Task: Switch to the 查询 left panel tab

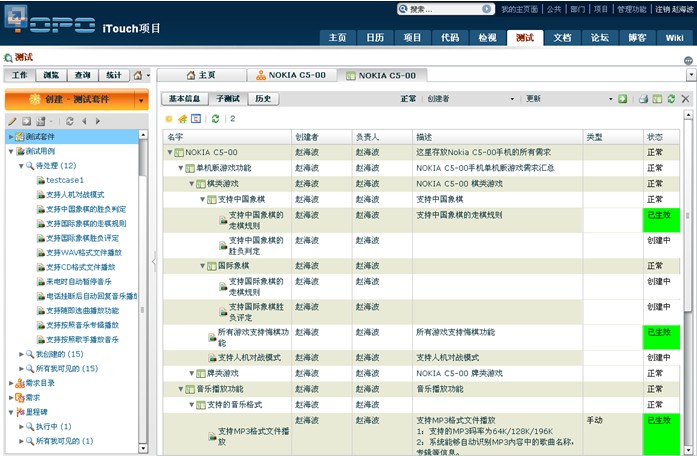Action: coord(82,75)
